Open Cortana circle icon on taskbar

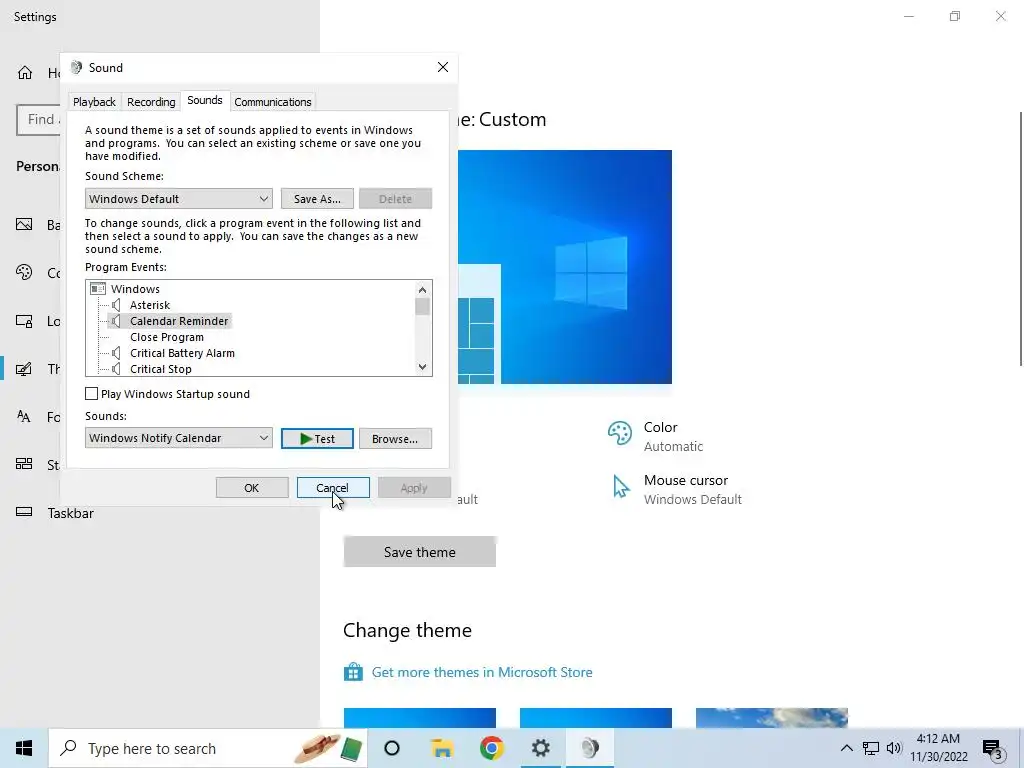(392, 748)
